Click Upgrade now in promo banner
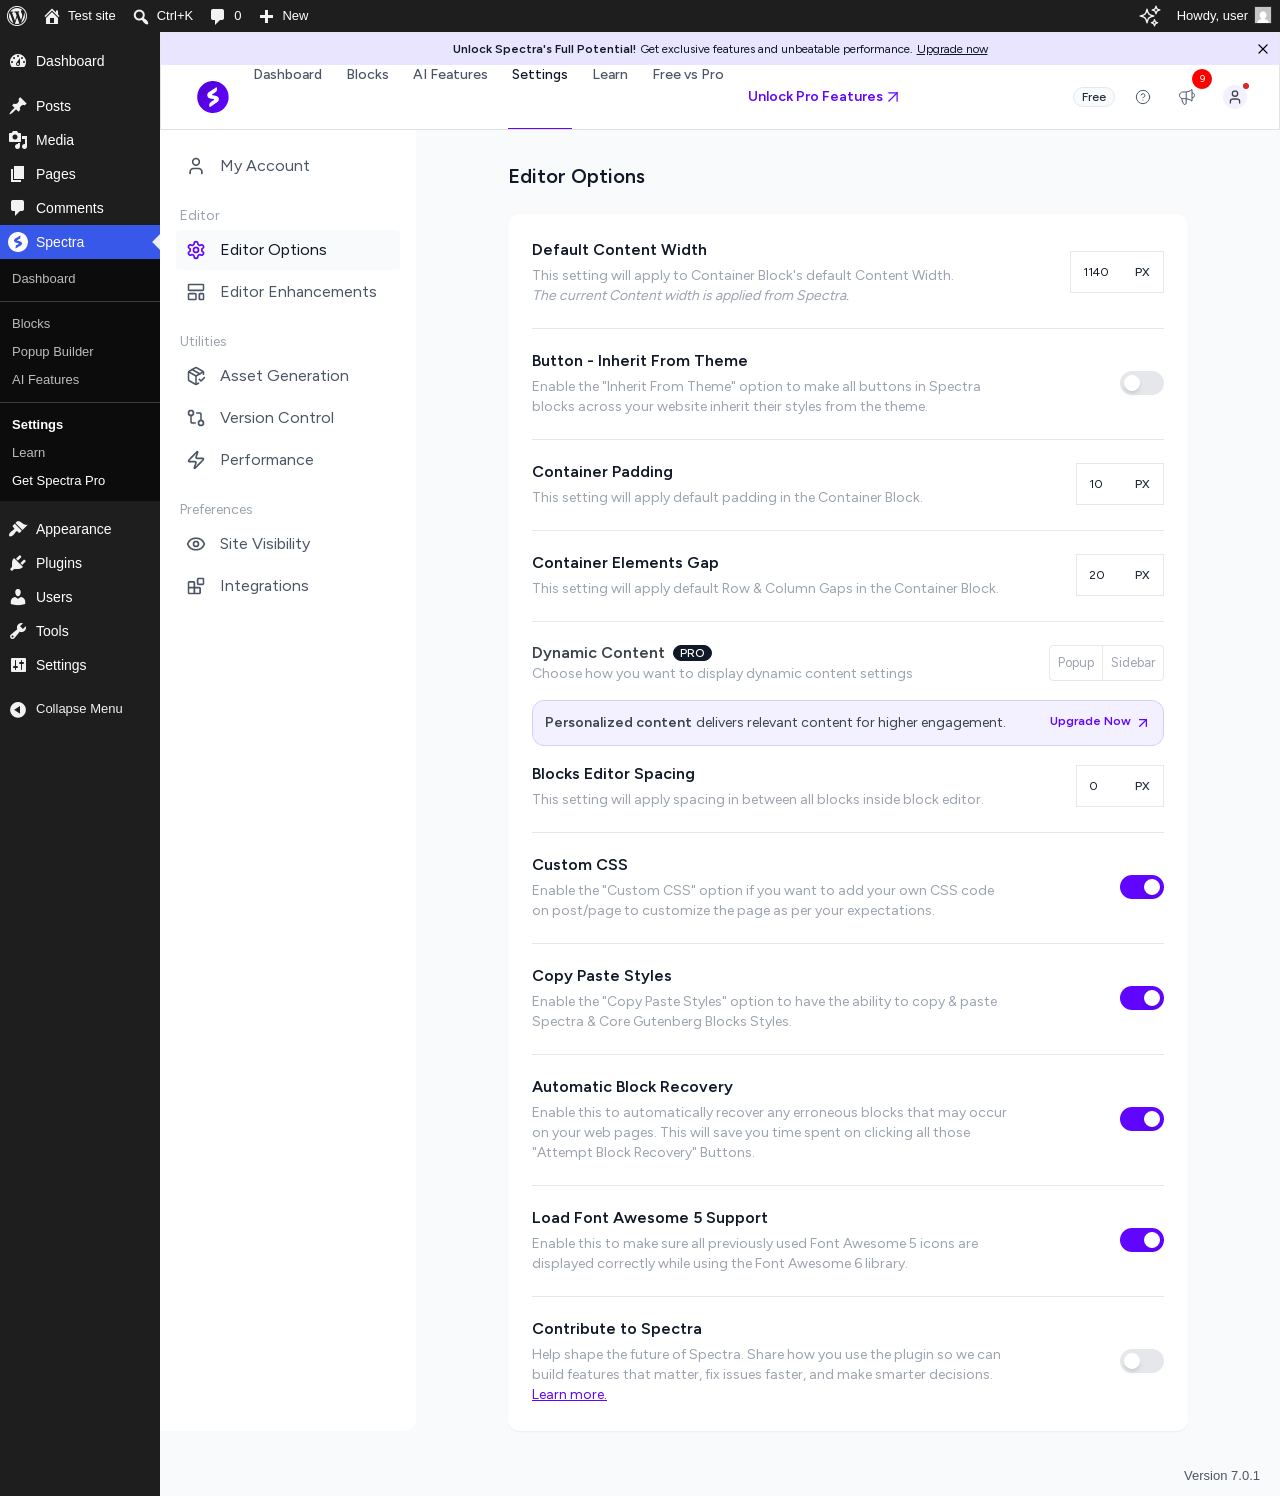Screen dimensions: 1280x1496 pyautogui.click(x=952, y=49)
